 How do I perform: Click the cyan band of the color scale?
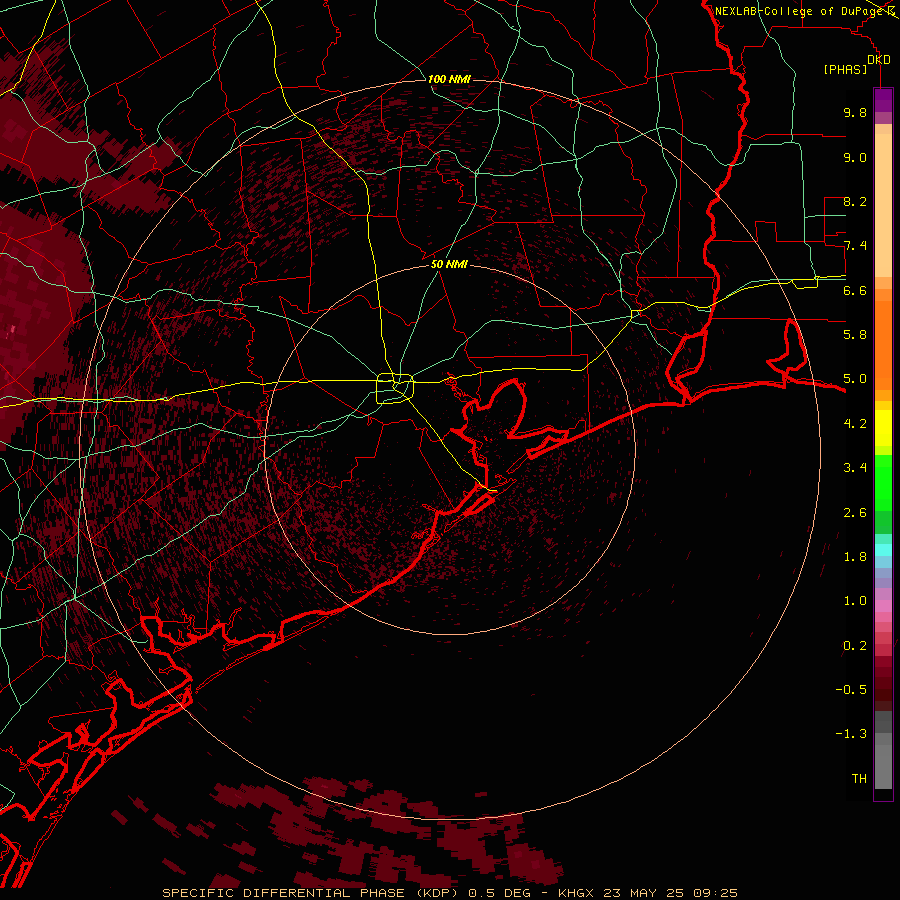point(883,549)
